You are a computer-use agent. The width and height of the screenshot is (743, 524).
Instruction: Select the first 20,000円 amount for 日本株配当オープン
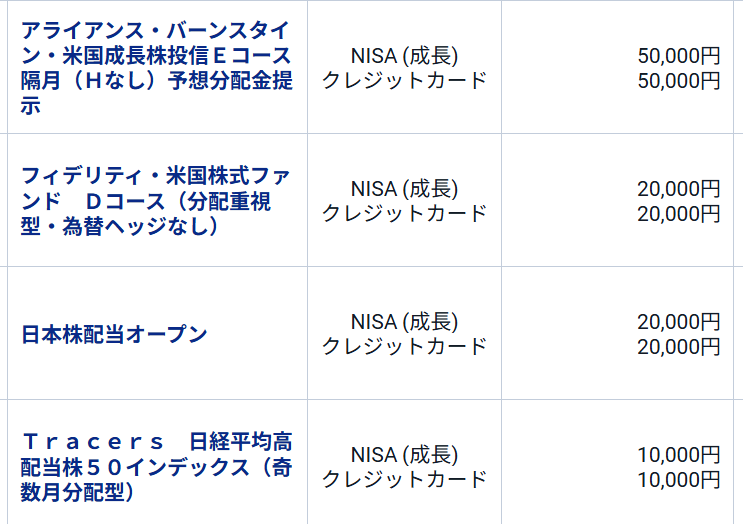tap(678, 322)
